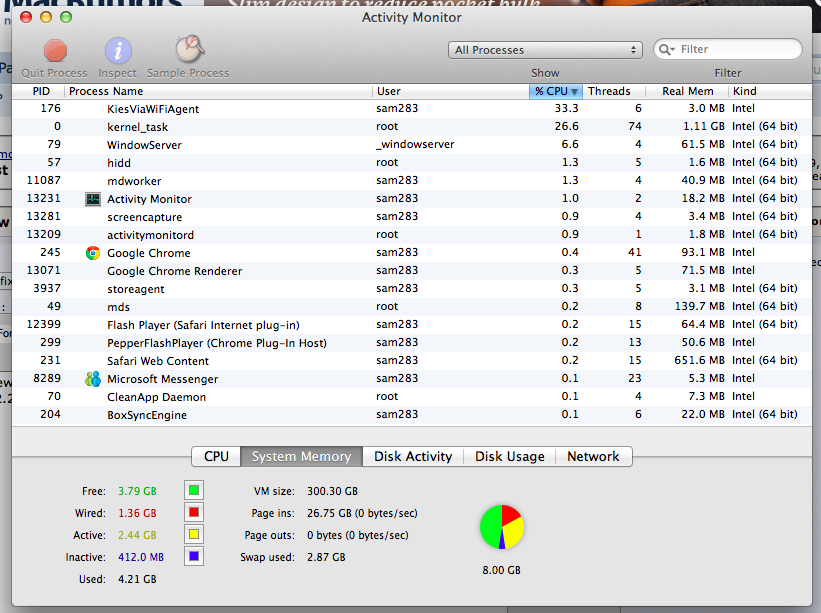Click the memory usage pie chart
Screen dimensions: 821x613
coord(502,527)
